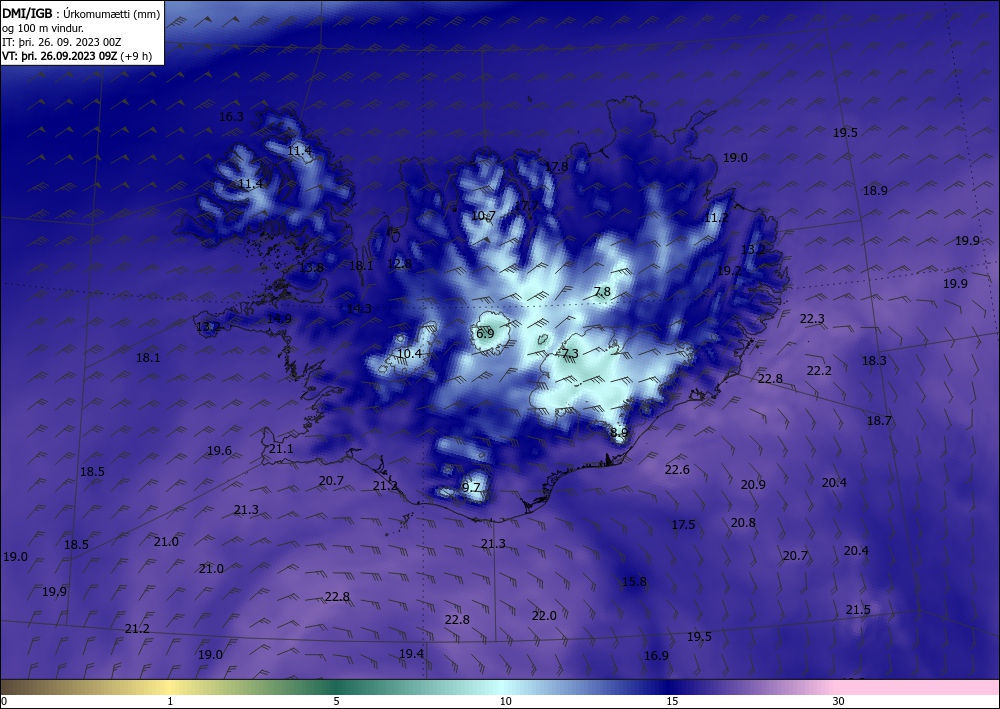Click the 10.7 value label
Image resolution: width=1000 pixels, height=709 pixels.
point(483,216)
